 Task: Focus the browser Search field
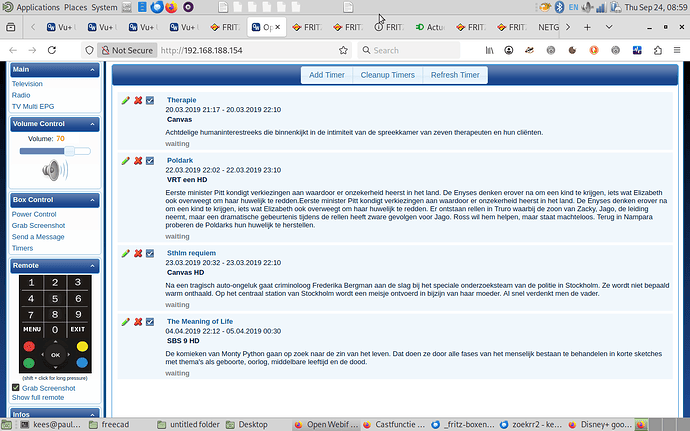[409, 50]
